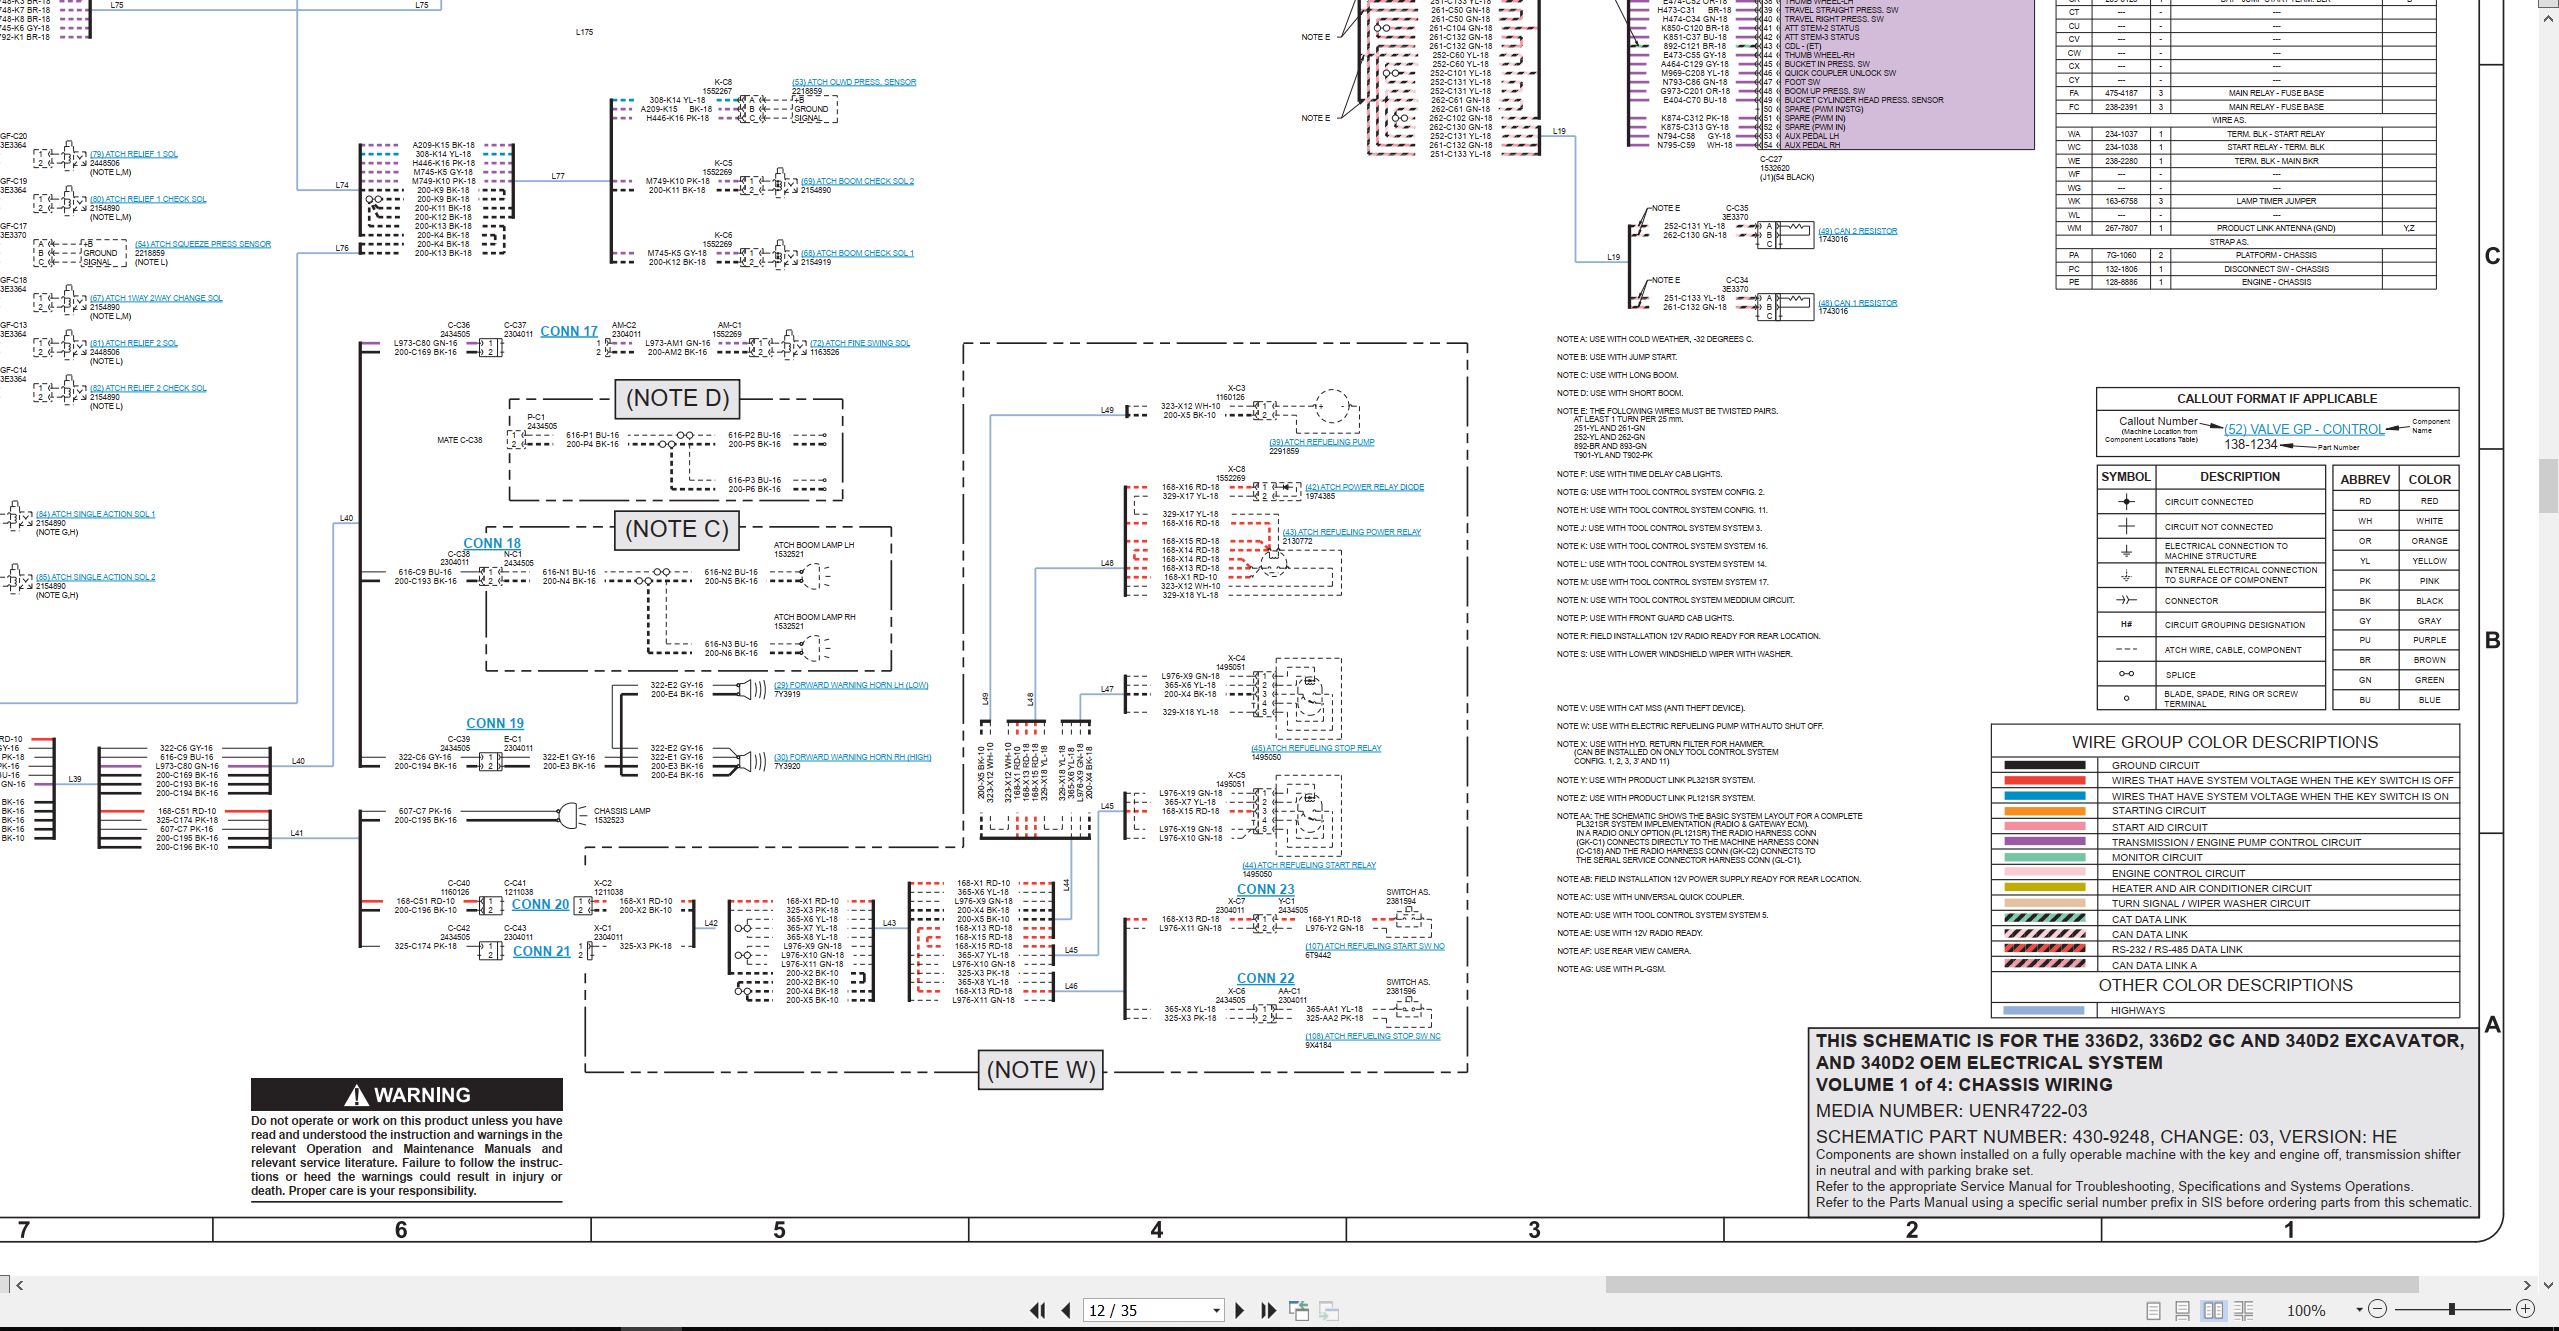The height and width of the screenshot is (1331, 2559).
Task: Click the zoom in plus button
Action: point(2525,1309)
